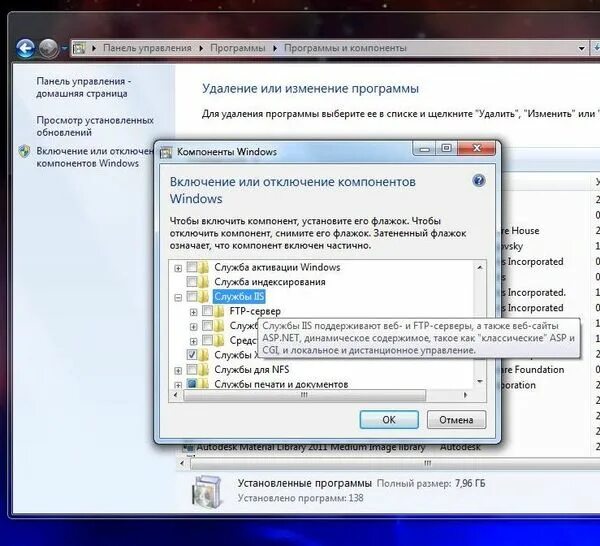Screen dimensions: 600x546
Task: Select 'Службы печати и документов' label
Action: [x=281, y=384]
